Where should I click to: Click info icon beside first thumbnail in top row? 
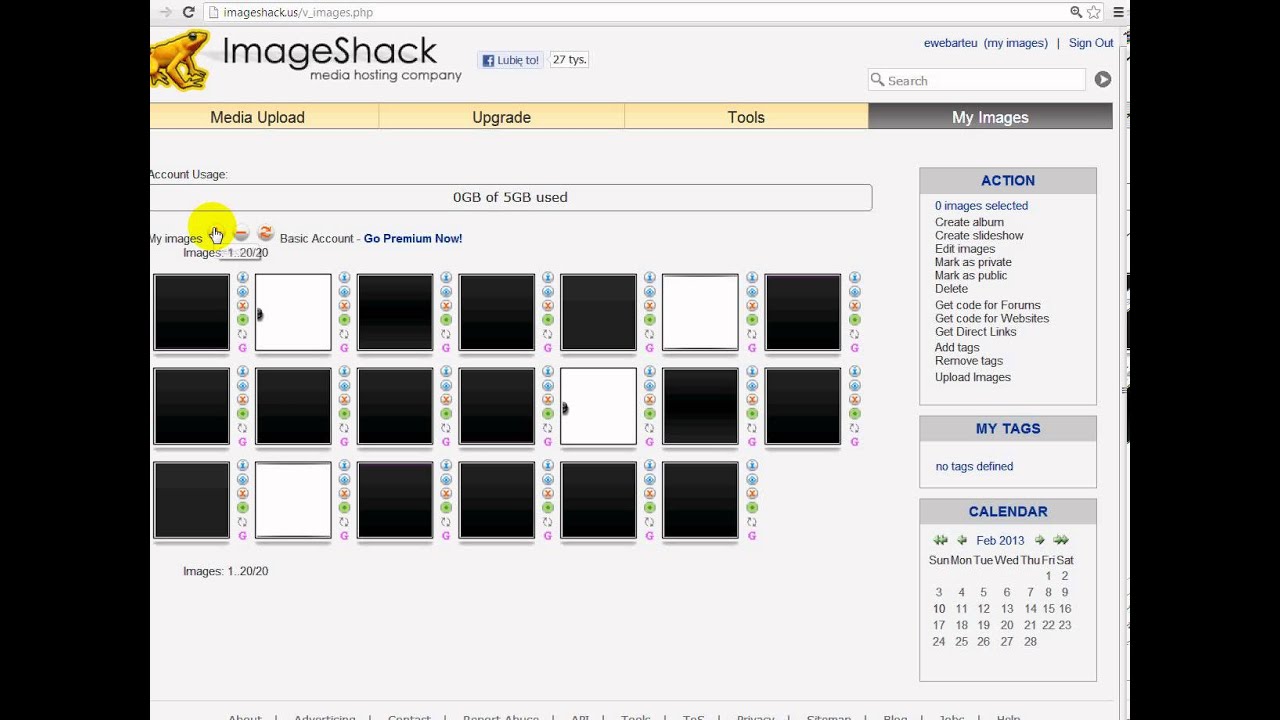point(242,278)
